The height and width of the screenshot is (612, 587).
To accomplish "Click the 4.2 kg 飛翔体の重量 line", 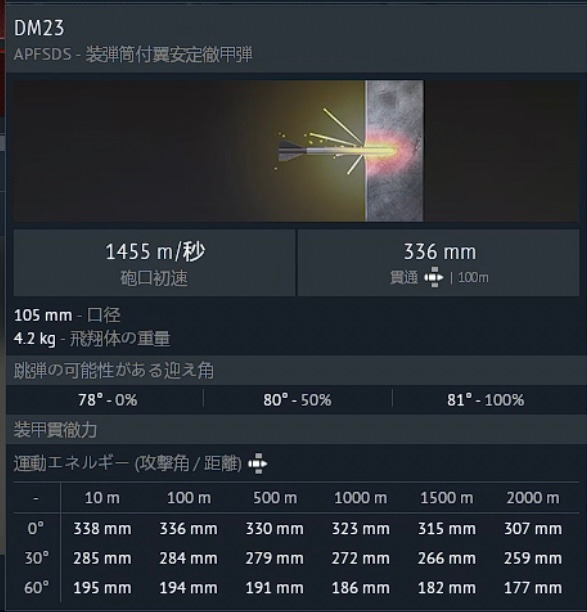I will click(92, 338).
